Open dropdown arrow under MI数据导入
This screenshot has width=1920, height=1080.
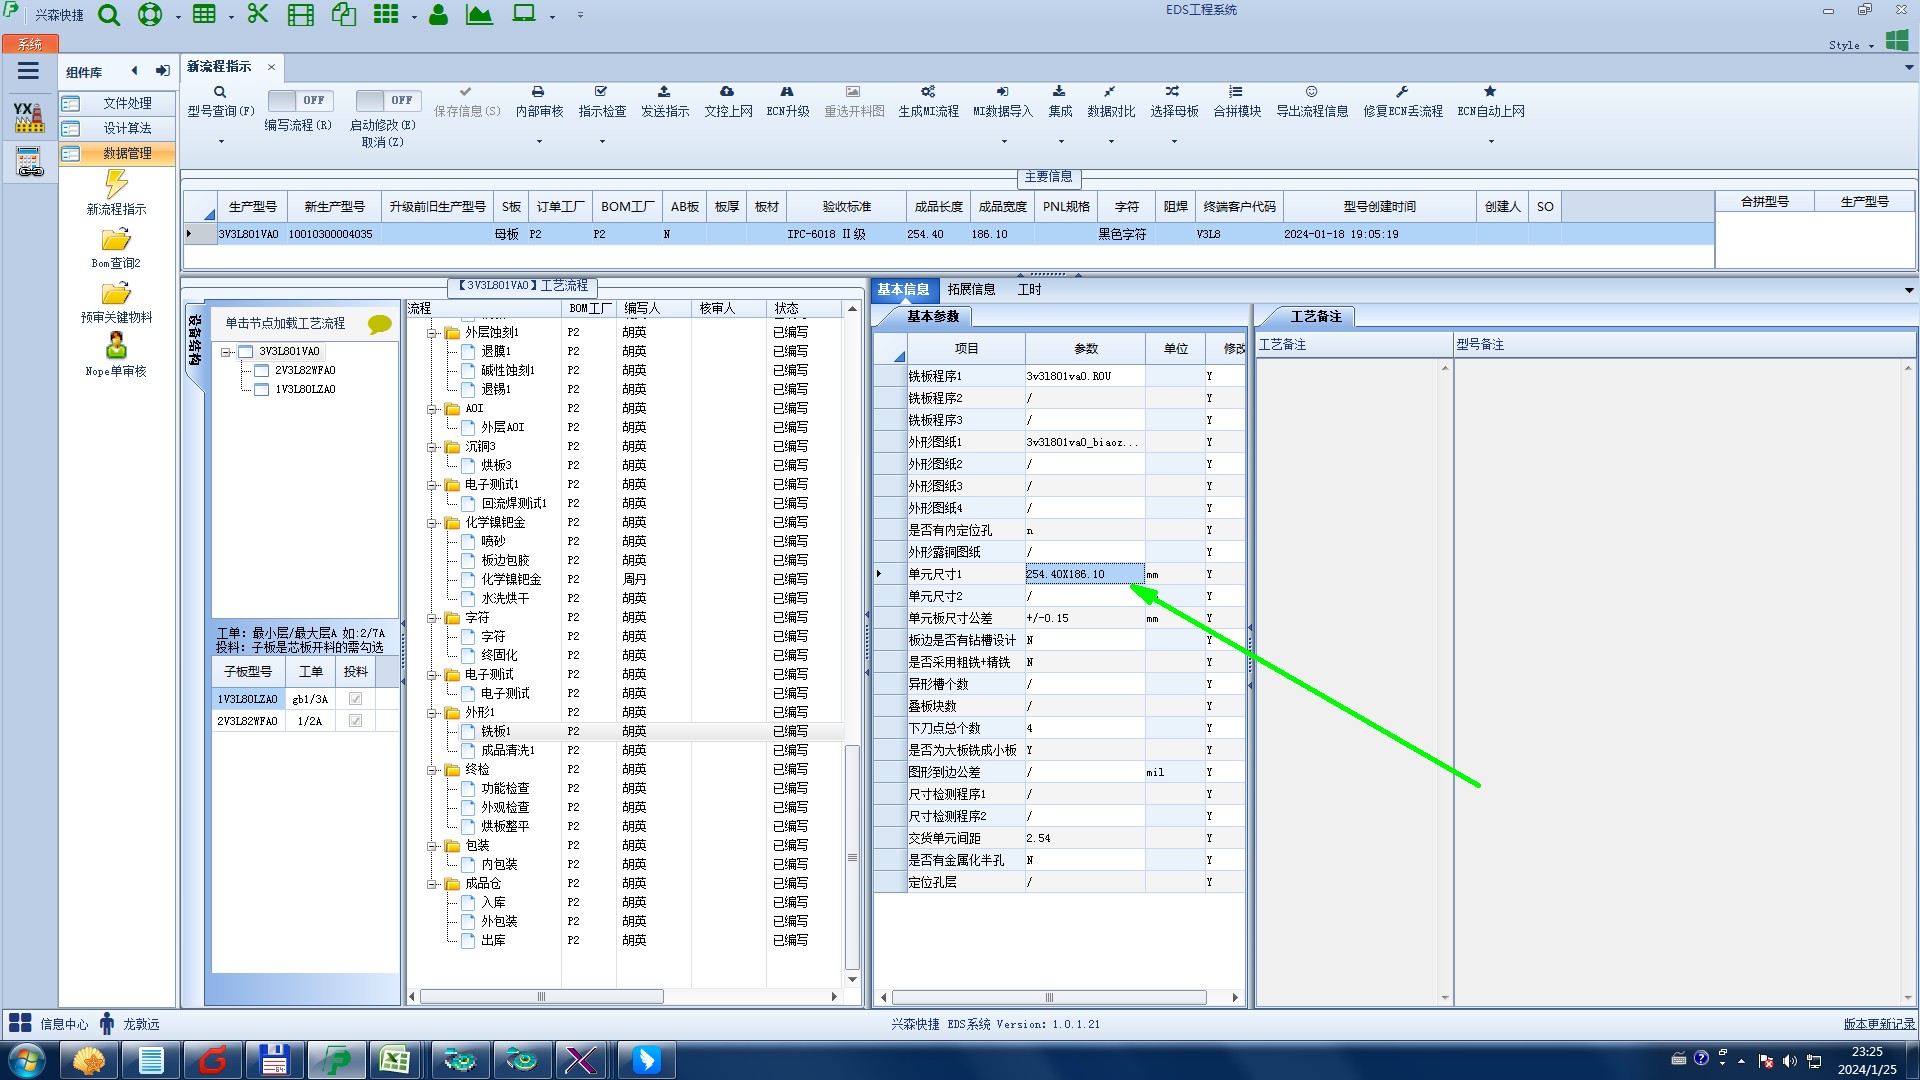pyautogui.click(x=1003, y=141)
